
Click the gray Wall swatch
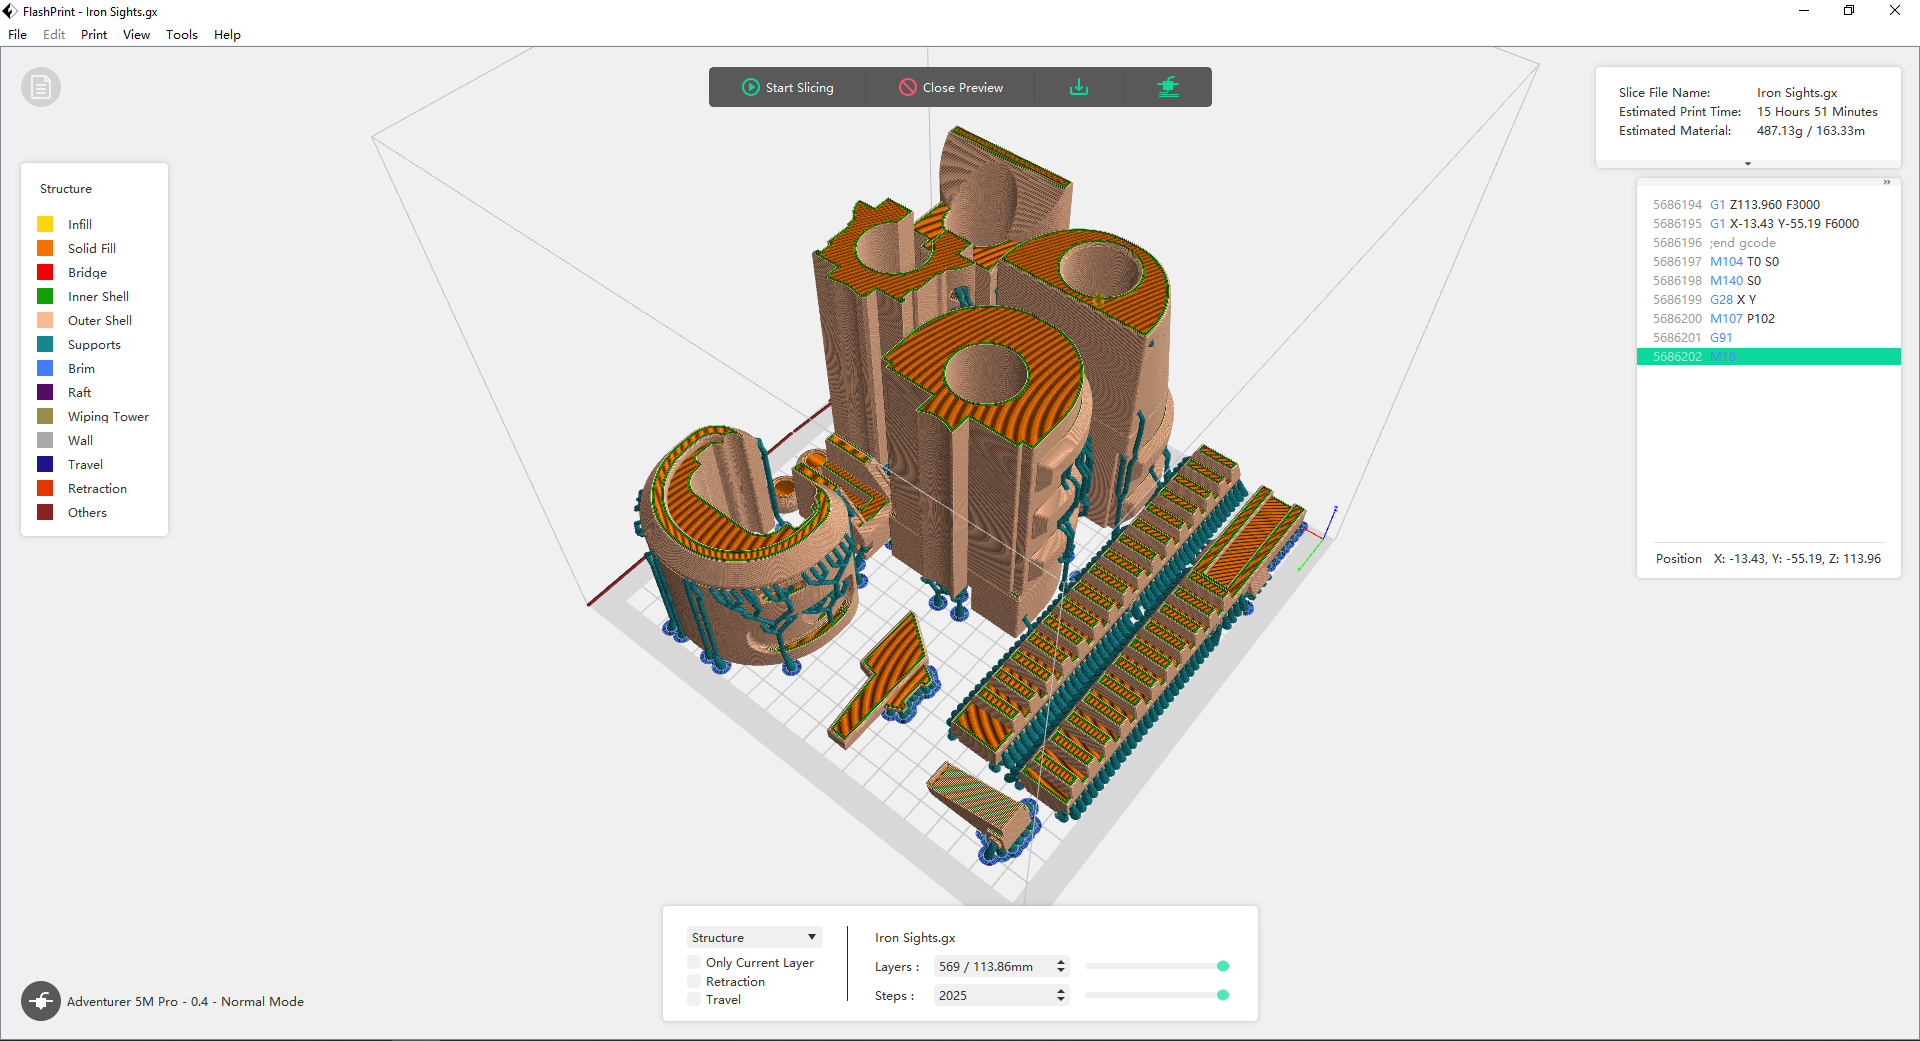tap(45, 440)
